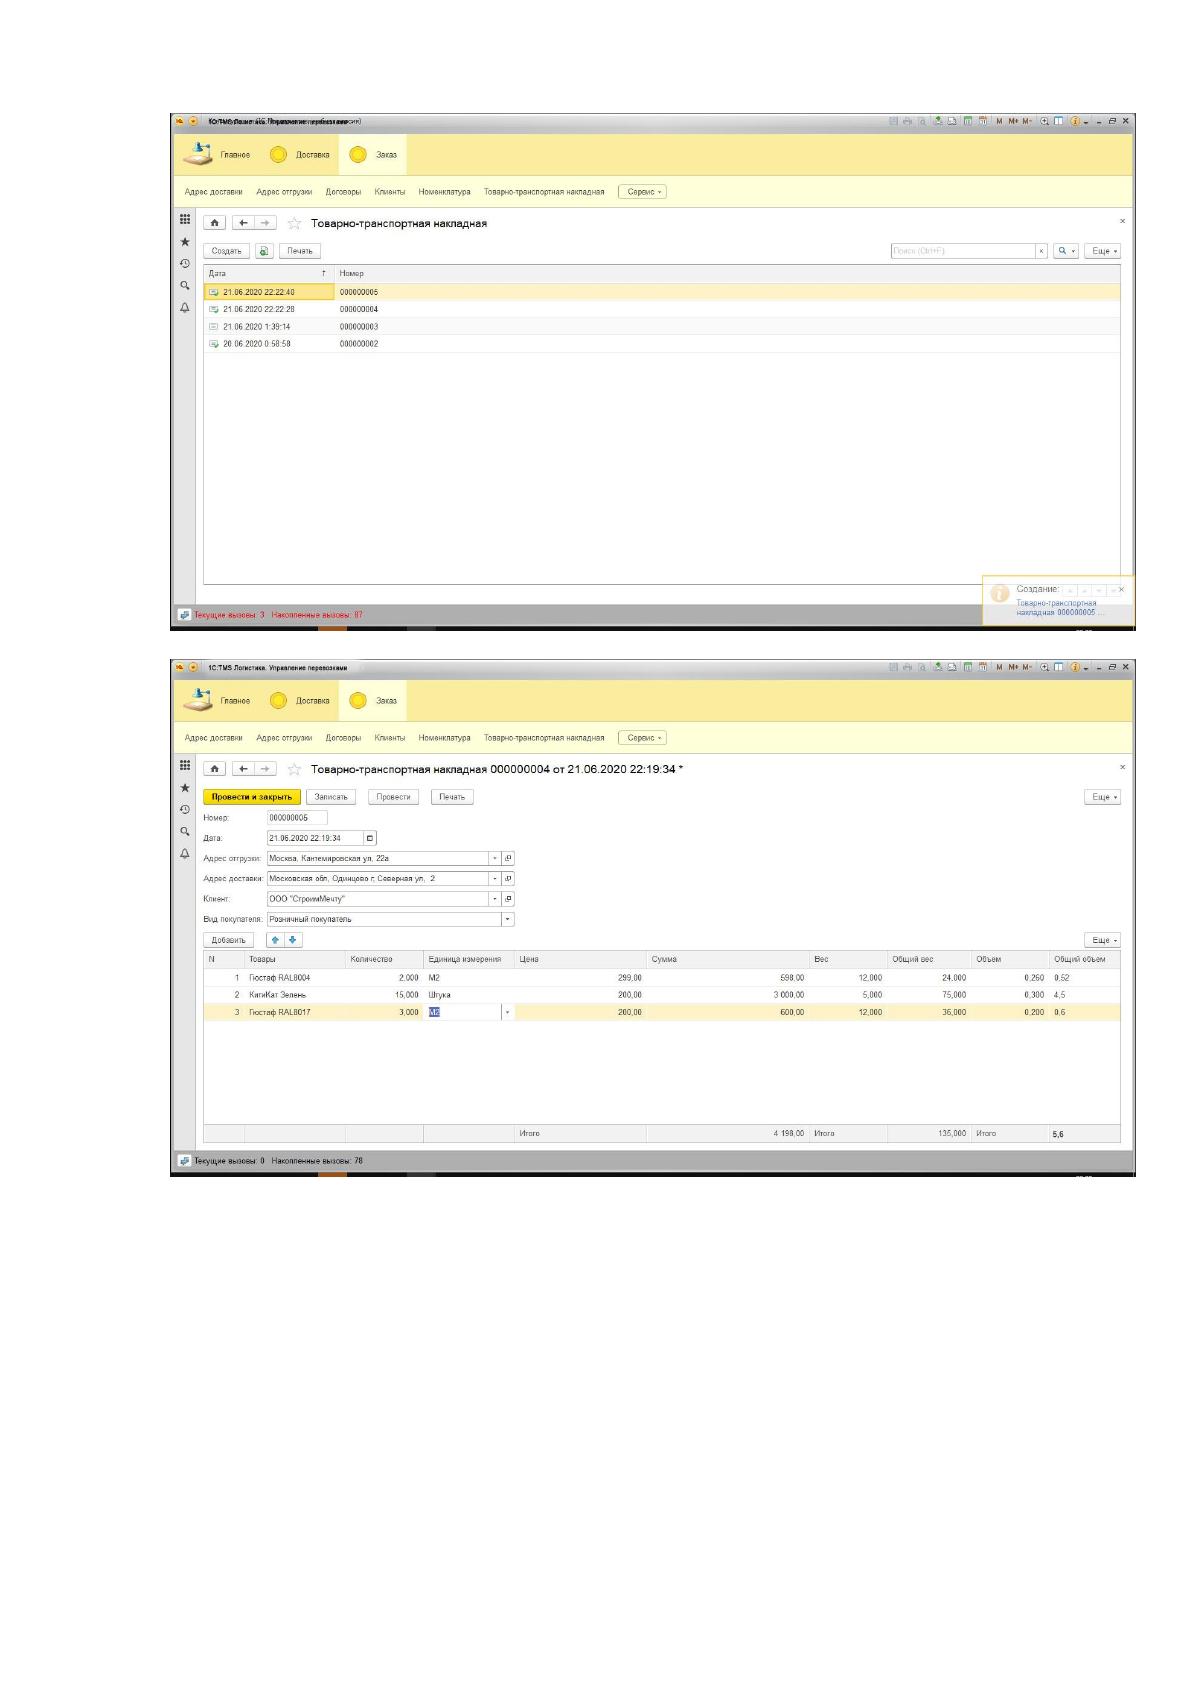Expand the Адрес отгрузки dropdown list
This screenshot has height=1684, width=1191.
tap(494, 858)
